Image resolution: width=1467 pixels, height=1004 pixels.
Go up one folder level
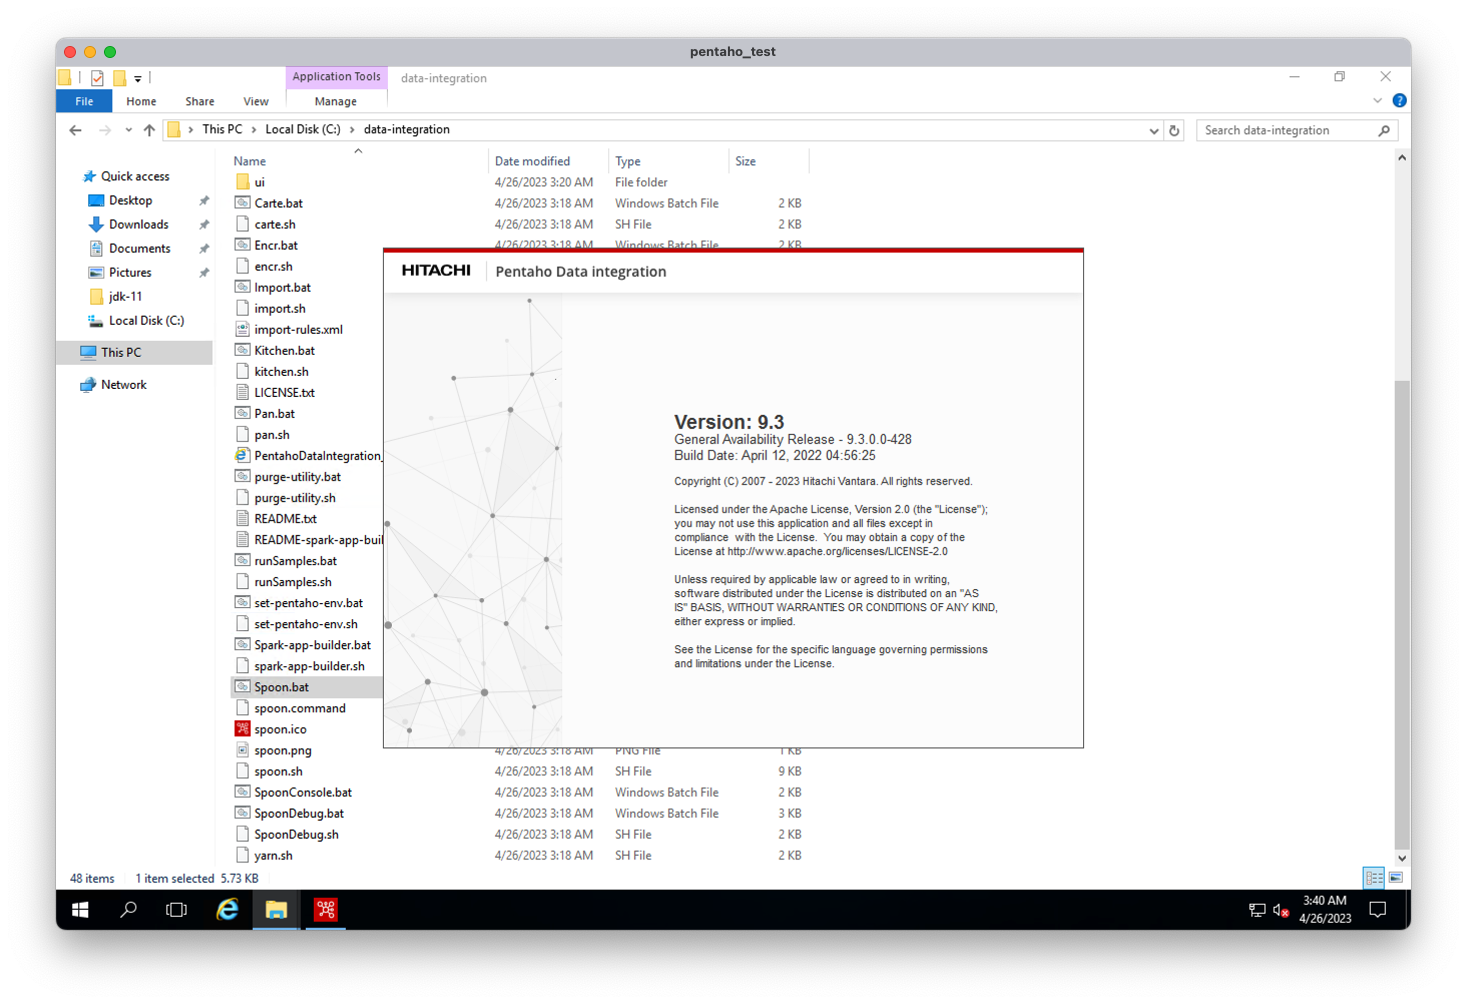coord(149,130)
